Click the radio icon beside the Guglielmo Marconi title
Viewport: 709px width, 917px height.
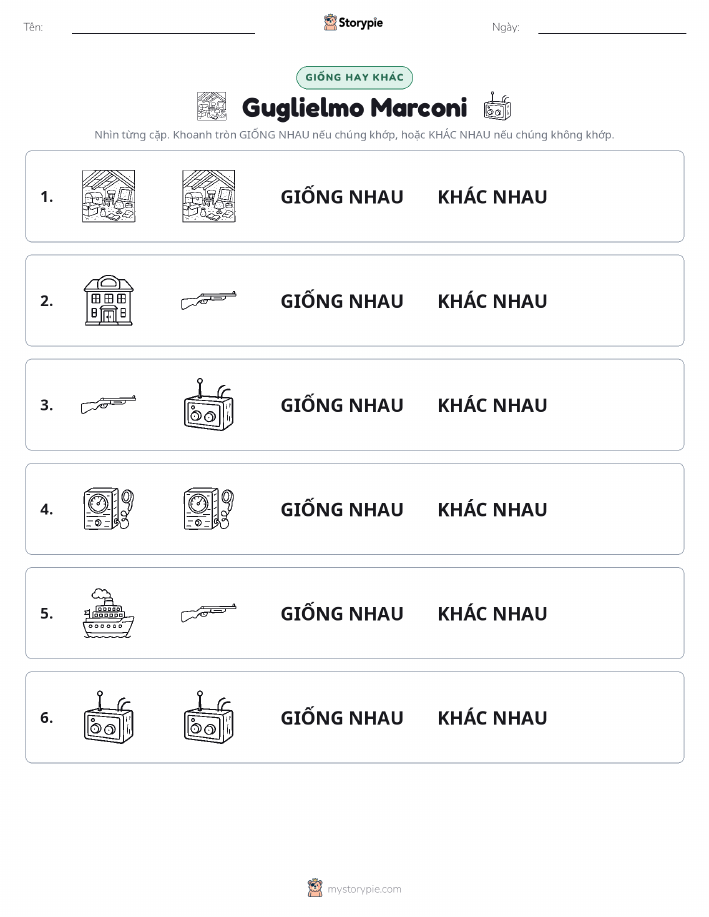pyautogui.click(x=497, y=106)
